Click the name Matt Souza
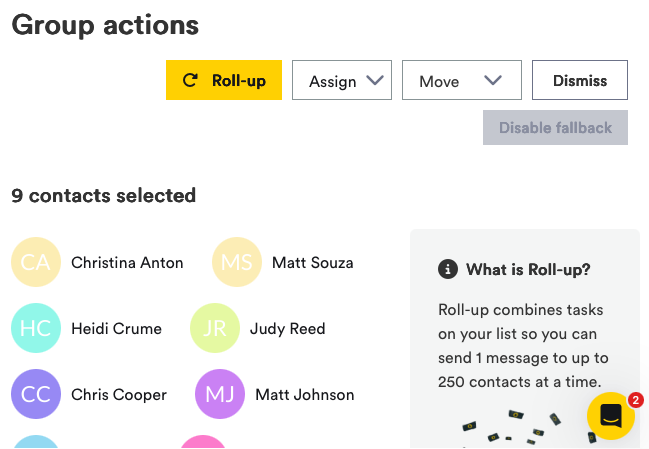The image size is (649, 449). (x=312, y=263)
